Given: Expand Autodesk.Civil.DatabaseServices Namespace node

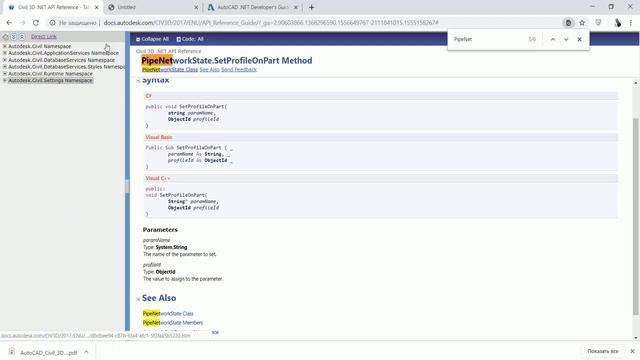Looking at the screenshot, I should point(5,60).
